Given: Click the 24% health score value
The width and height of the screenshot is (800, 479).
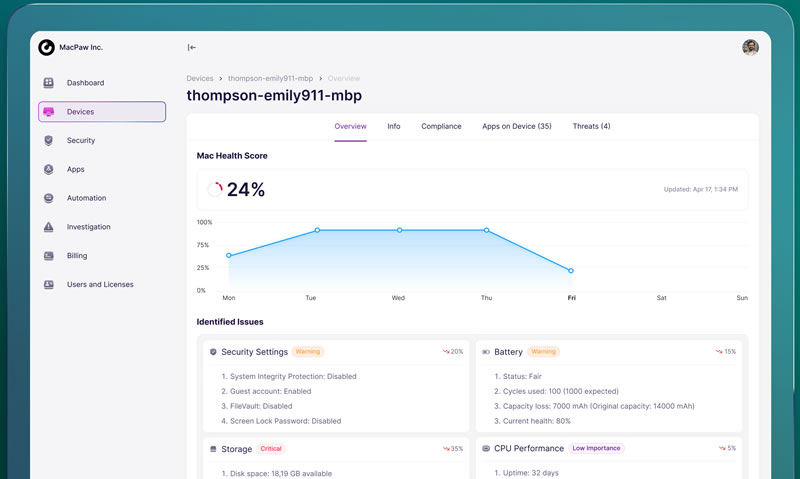Looking at the screenshot, I should click(245, 190).
